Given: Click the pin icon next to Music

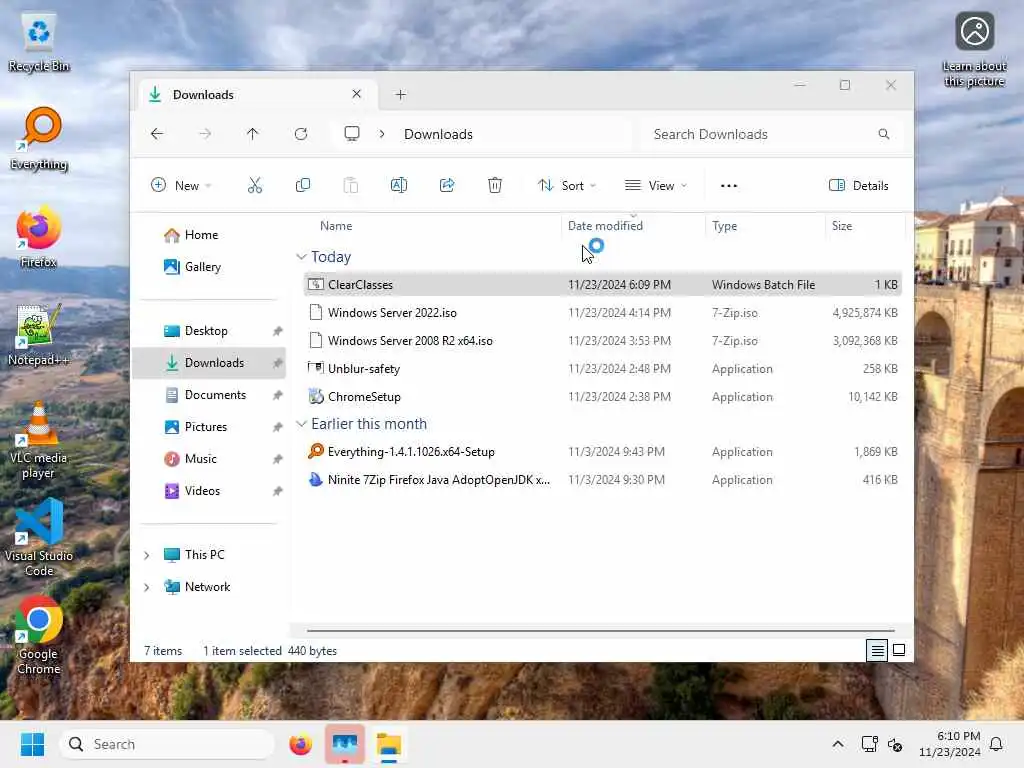Looking at the screenshot, I should click(278, 459).
